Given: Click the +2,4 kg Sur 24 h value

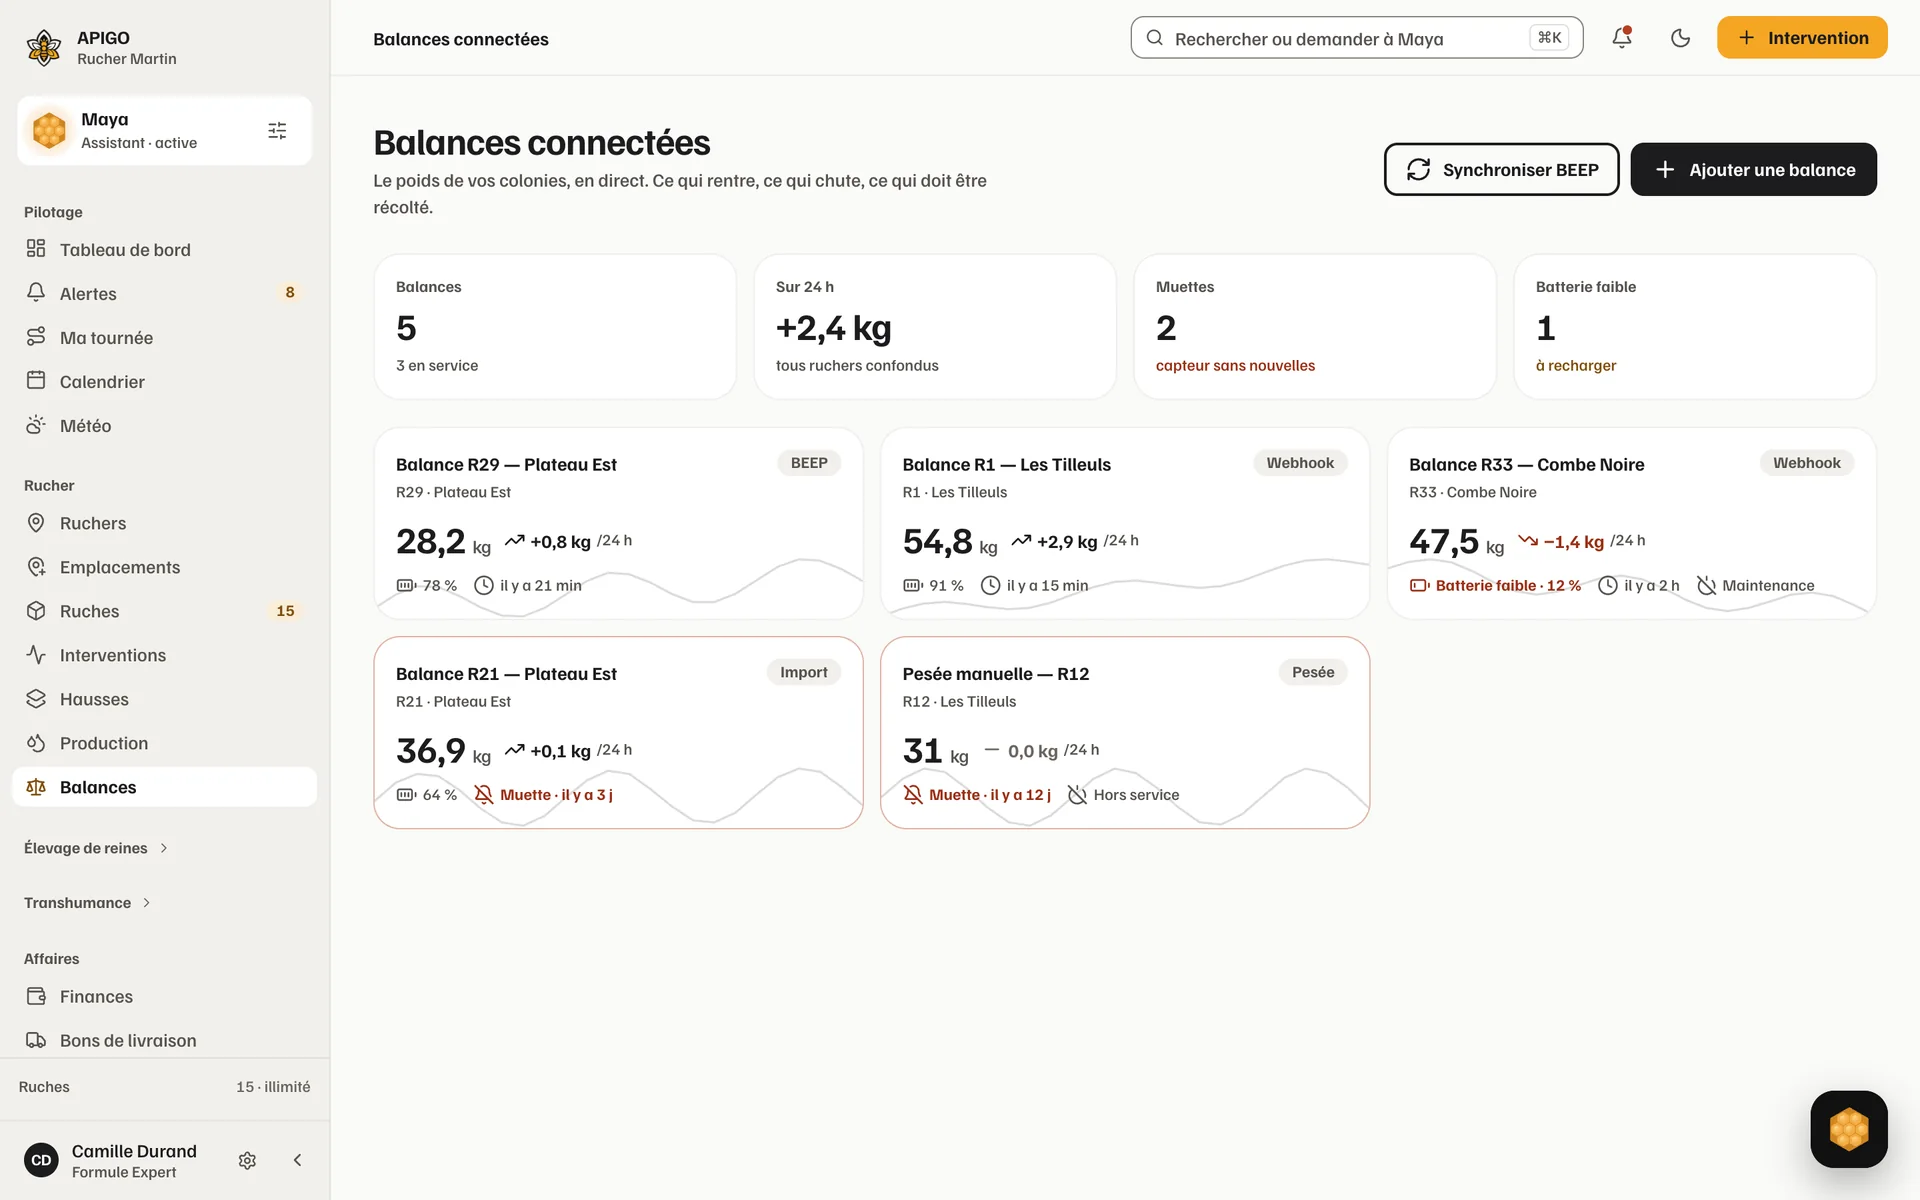Looking at the screenshot, I should (833, 328).
